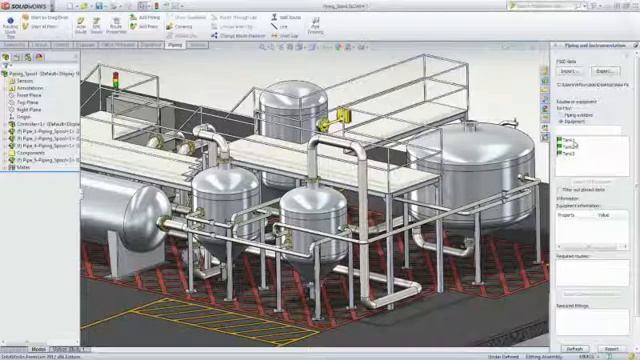640x360 pixels.
Task: Open the PropertyManager tab icon
Action: click(x=17, y=57)
